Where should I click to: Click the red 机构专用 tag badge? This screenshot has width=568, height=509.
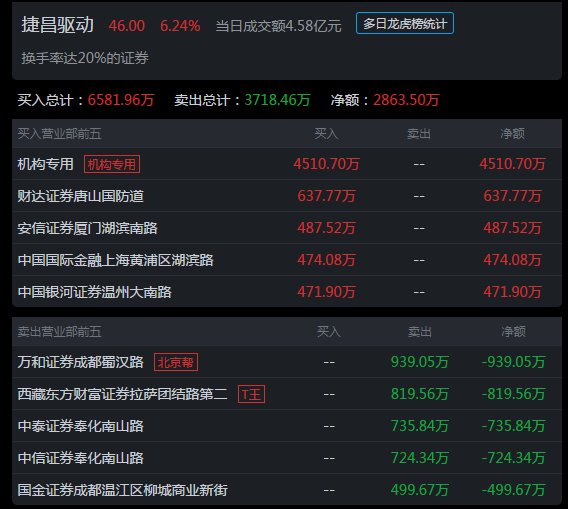(x=112, y=164)
